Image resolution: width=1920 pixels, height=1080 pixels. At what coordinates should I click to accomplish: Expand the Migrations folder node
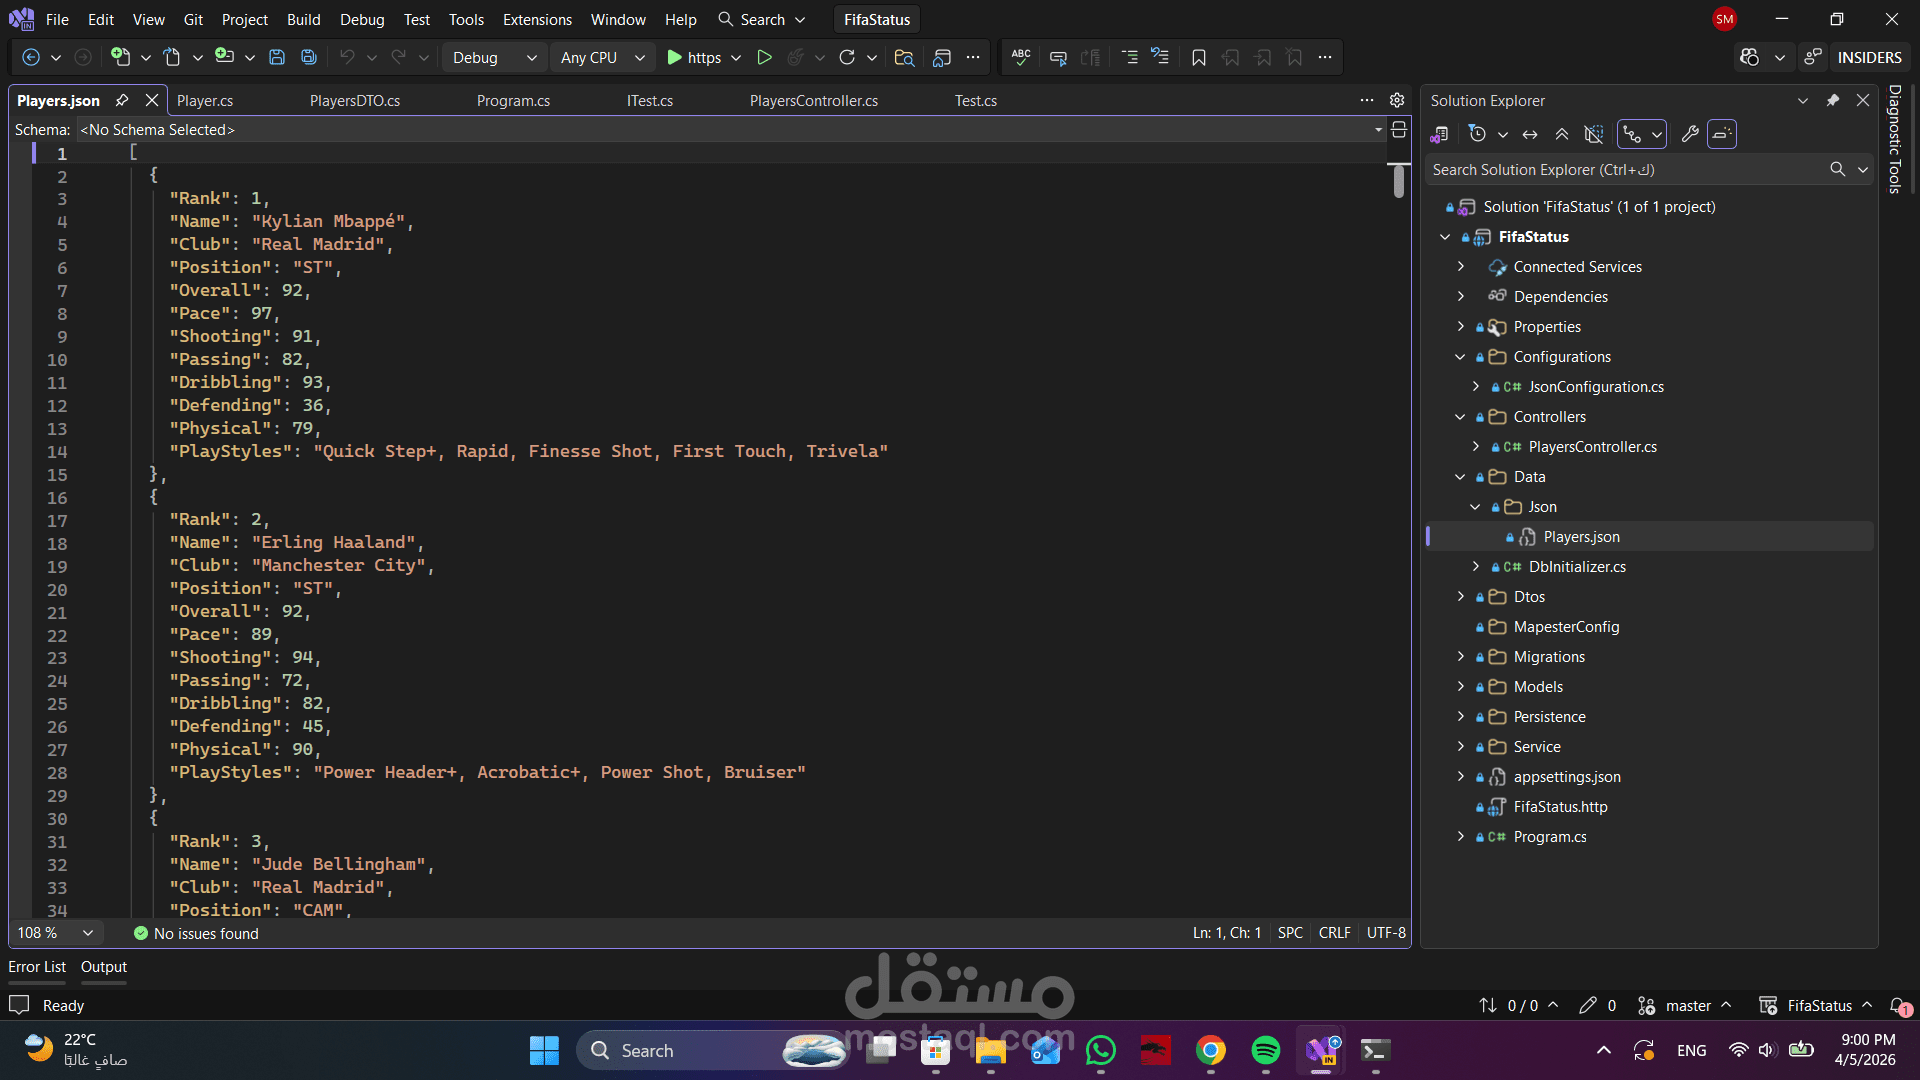pos(1461,657)
